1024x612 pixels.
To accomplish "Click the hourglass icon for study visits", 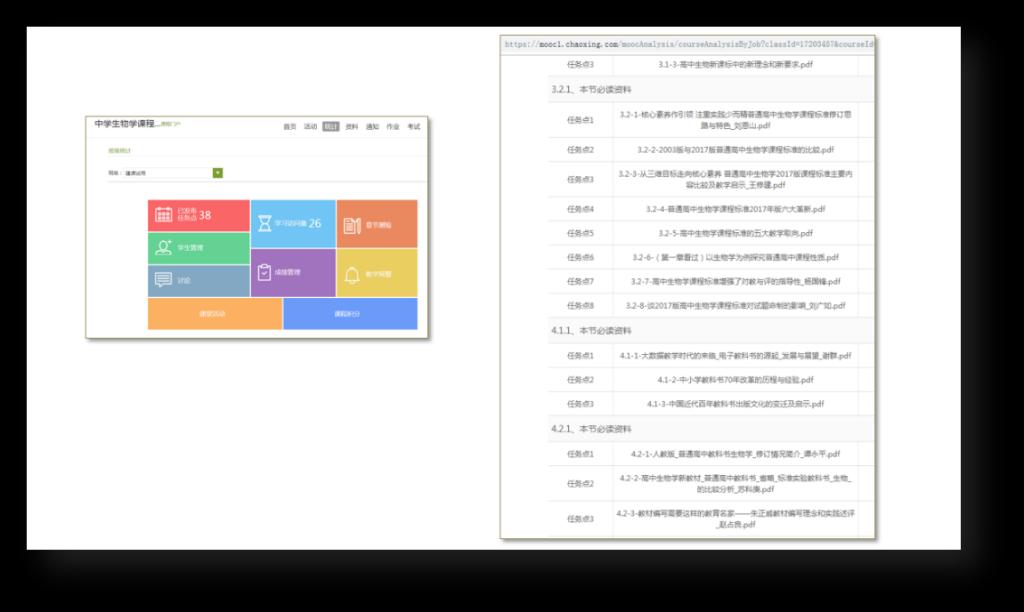I will tap(263, 223).
